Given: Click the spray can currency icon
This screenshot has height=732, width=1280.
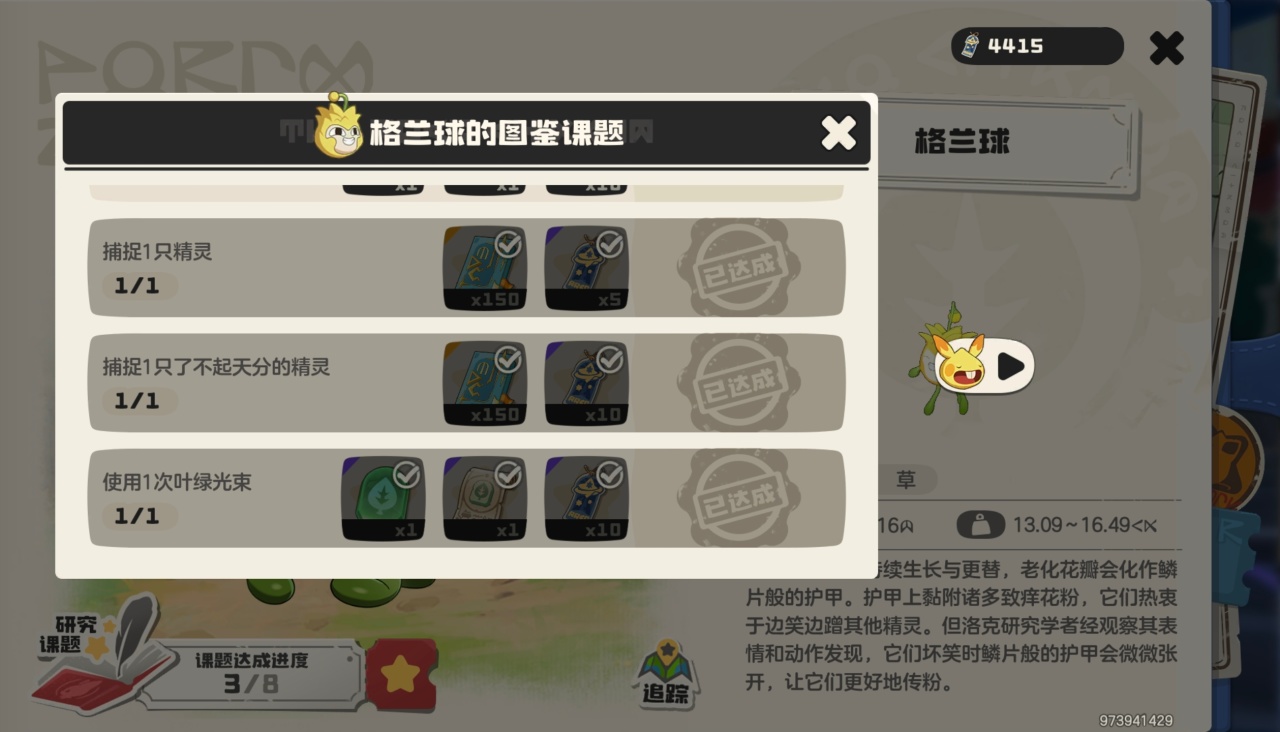Looking at the screenshot, I should coord(970,45).
